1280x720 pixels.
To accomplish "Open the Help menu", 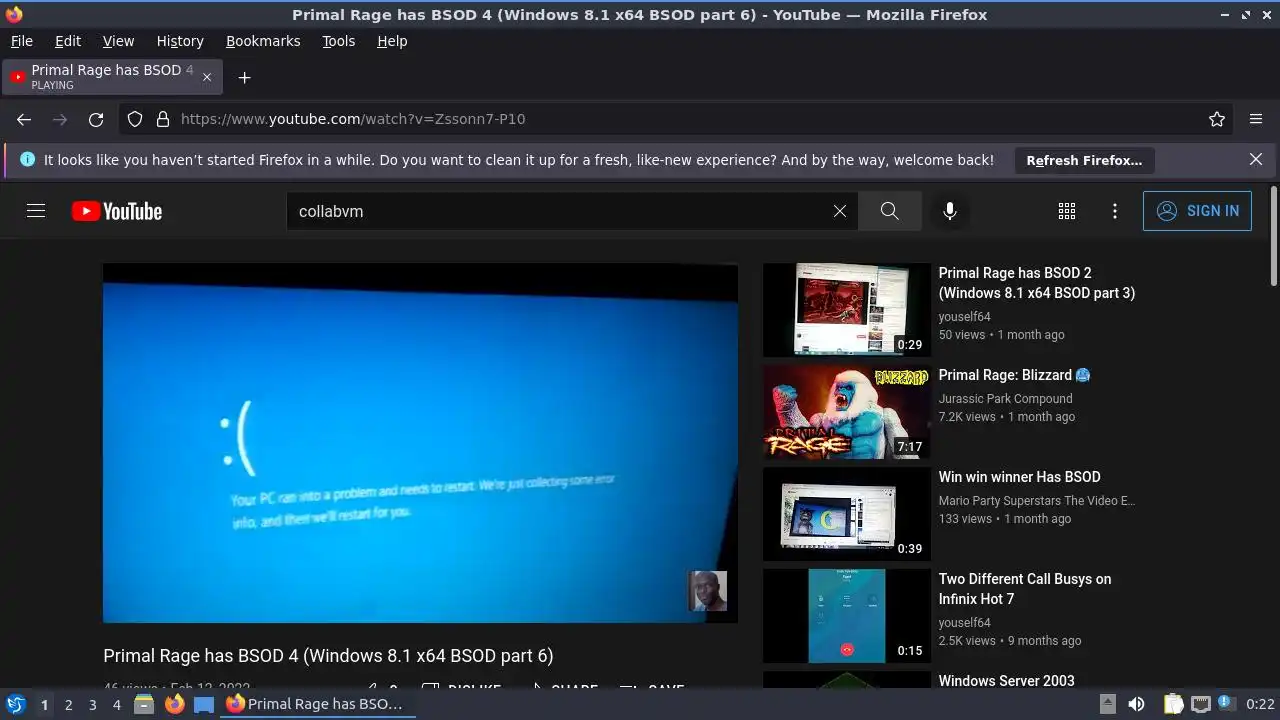I will 392,41.
